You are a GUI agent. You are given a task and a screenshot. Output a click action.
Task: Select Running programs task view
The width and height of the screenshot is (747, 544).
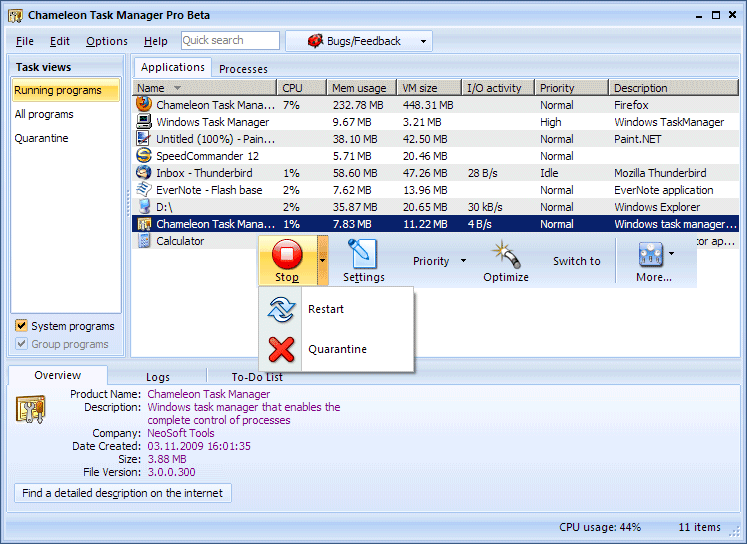pyautogui.click(x=66, y=90)
